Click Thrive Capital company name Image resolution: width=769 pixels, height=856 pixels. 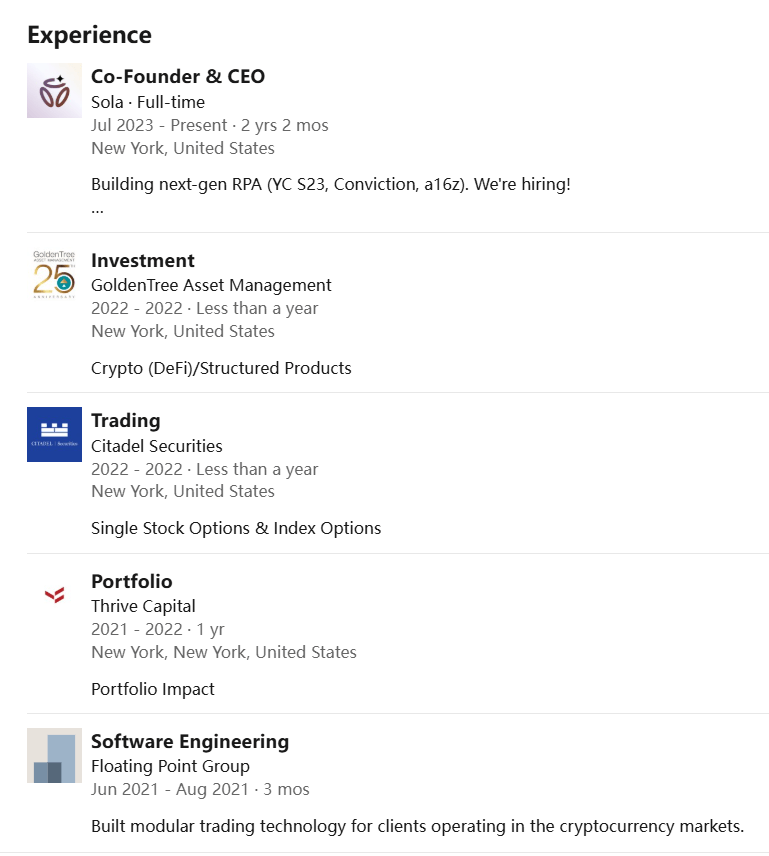pyautogui.click(x=143, y=606)
